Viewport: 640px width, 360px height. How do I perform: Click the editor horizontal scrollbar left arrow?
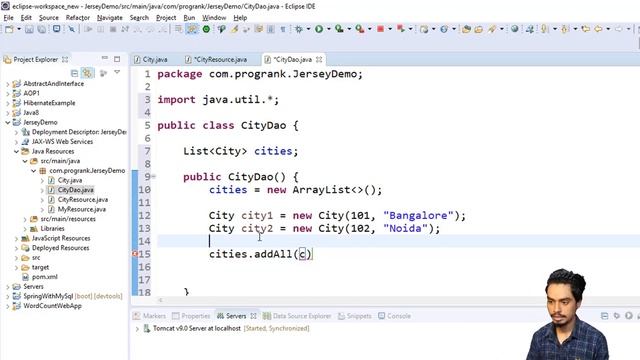160,300
